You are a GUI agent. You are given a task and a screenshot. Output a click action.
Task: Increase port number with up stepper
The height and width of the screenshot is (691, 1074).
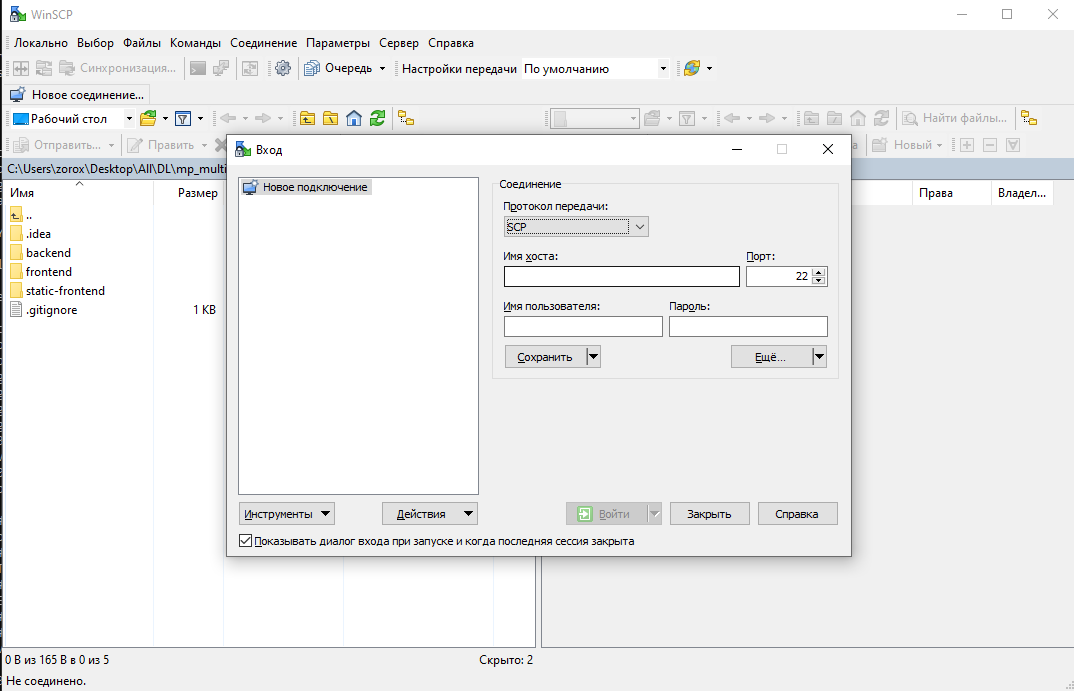[819, 272]
